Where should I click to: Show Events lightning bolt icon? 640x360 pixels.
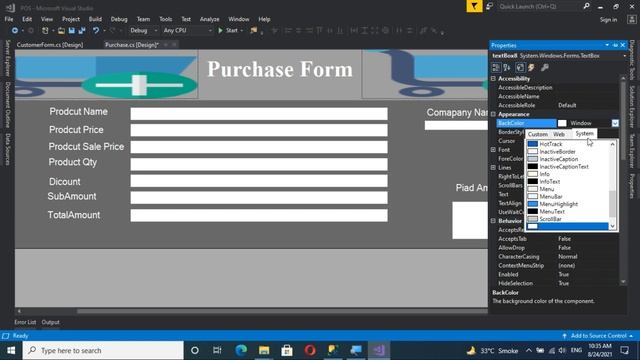[531, 67]
